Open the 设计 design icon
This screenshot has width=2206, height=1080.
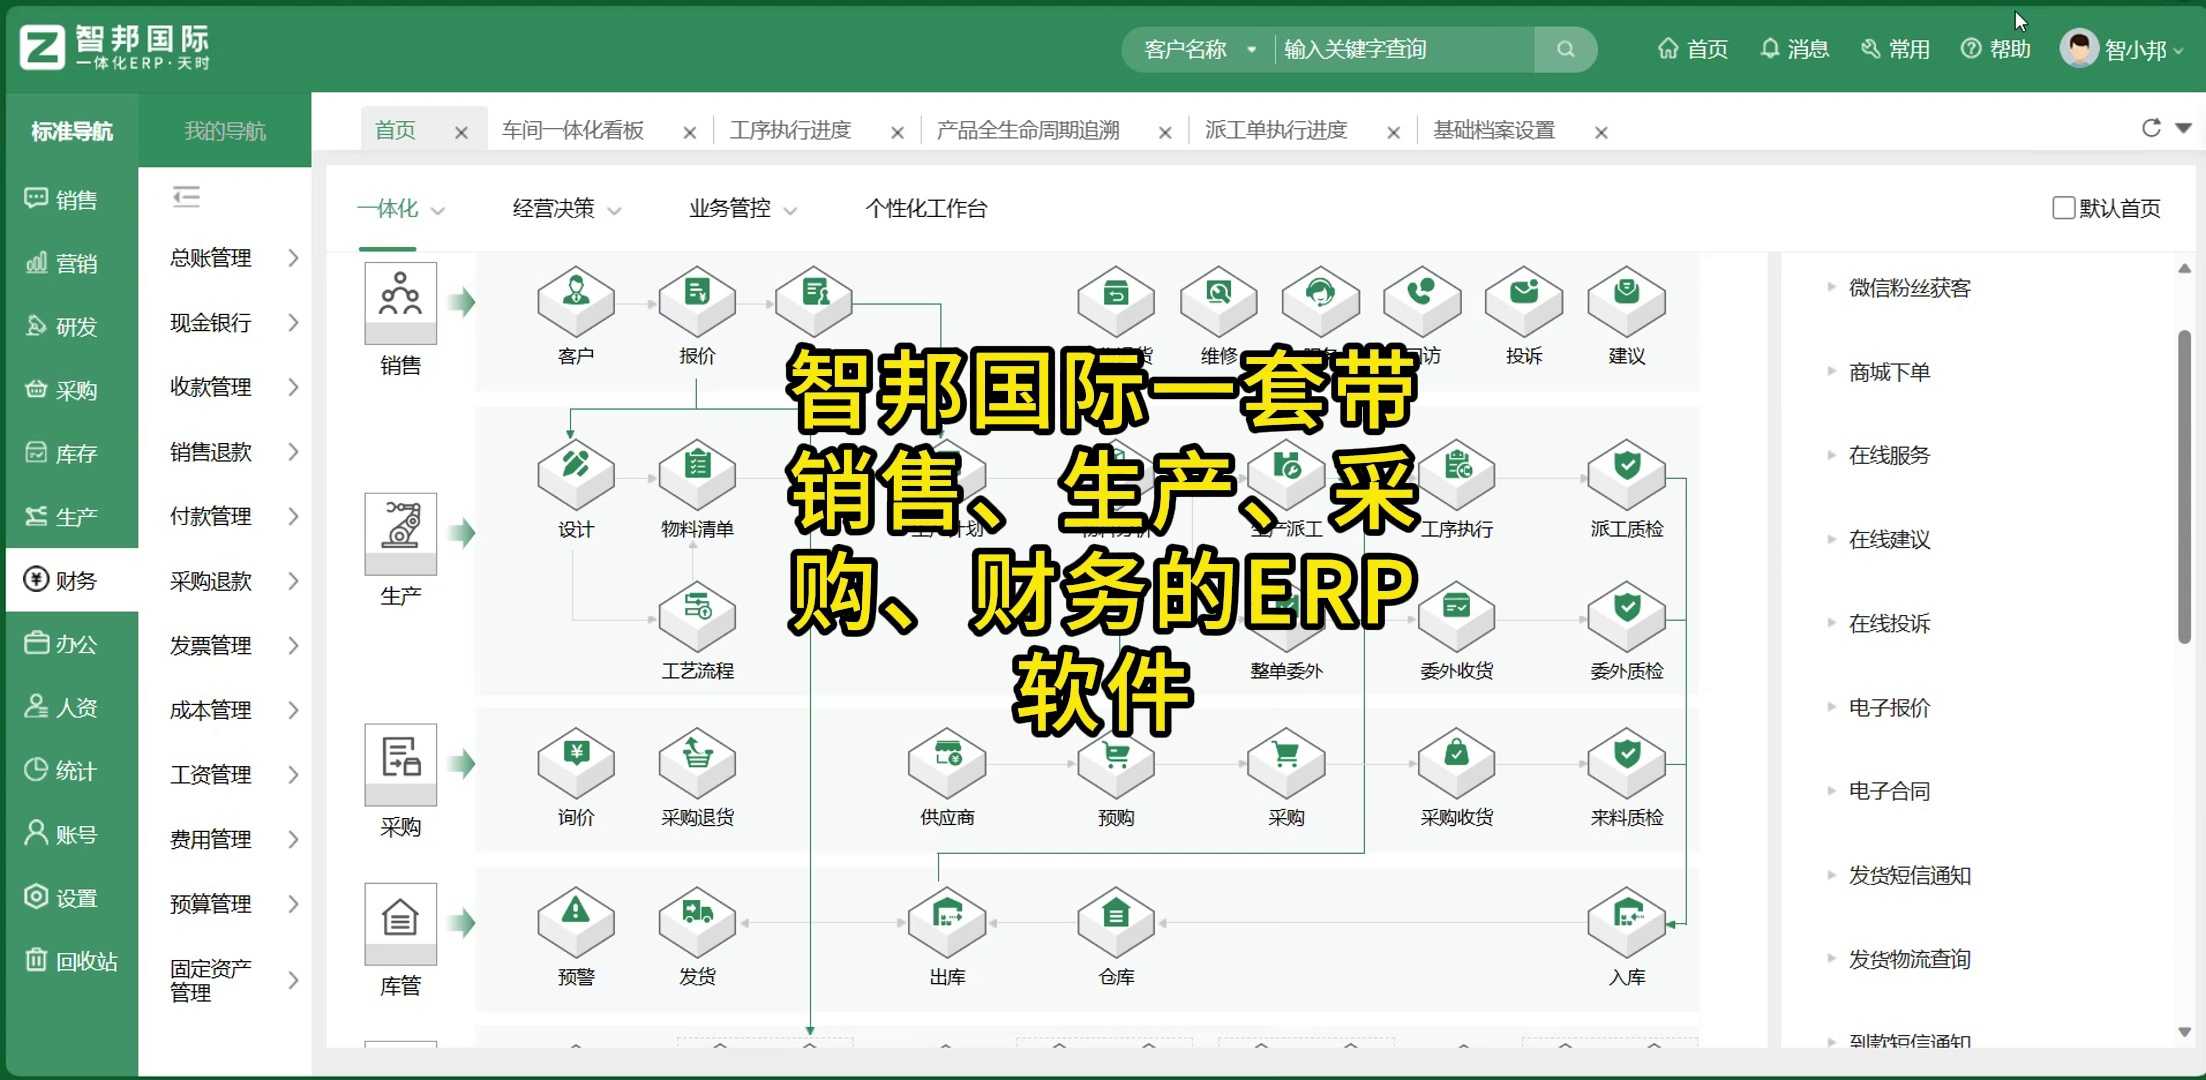[575, 474]
